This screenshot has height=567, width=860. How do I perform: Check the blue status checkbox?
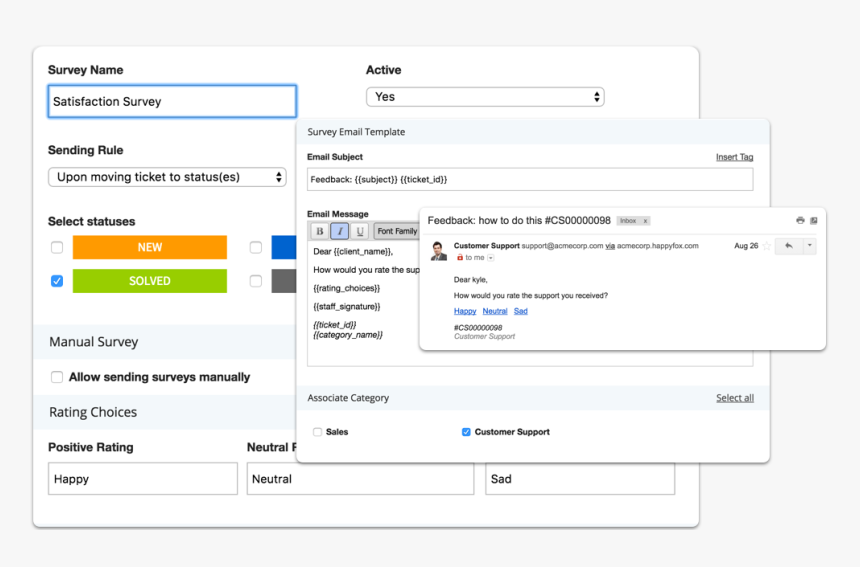[256, 247]
